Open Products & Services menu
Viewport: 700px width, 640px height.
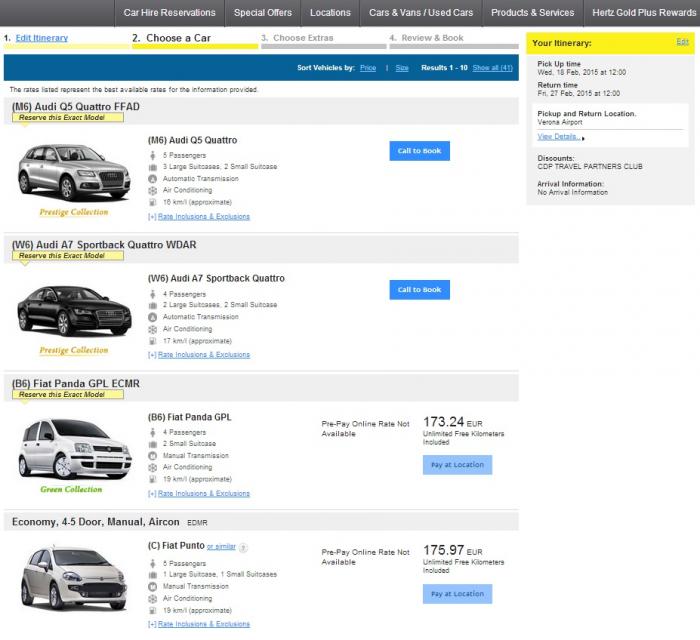pyautogui.click(x=533, y=13)
